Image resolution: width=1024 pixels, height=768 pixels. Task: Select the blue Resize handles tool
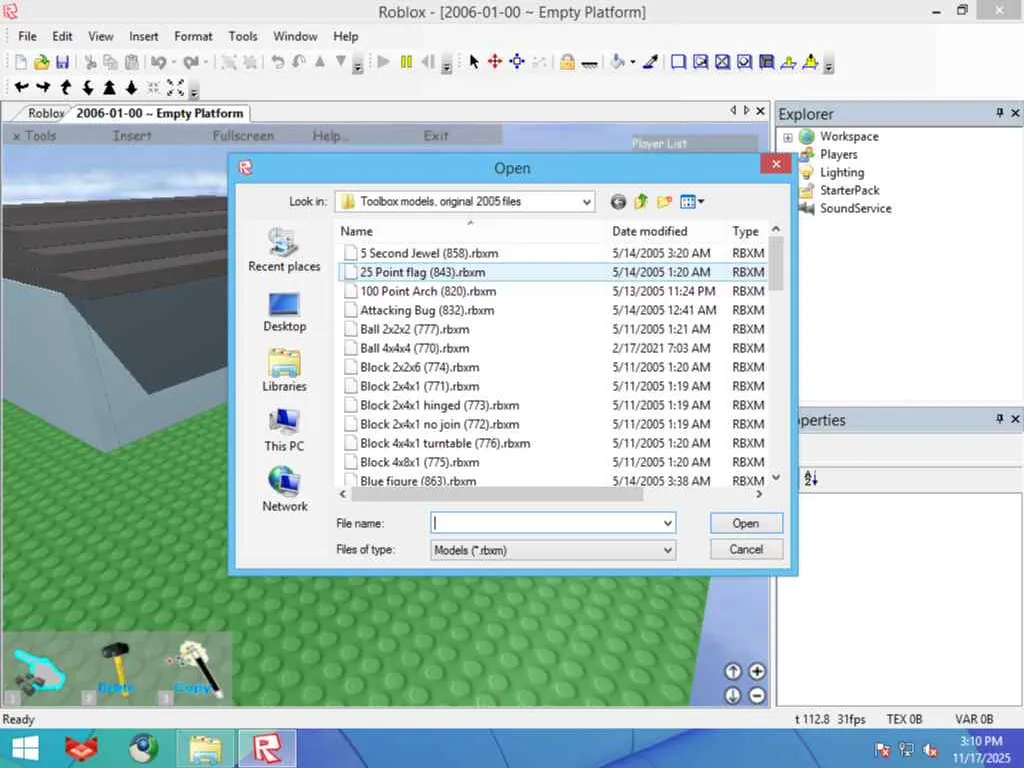coord(517,62)
